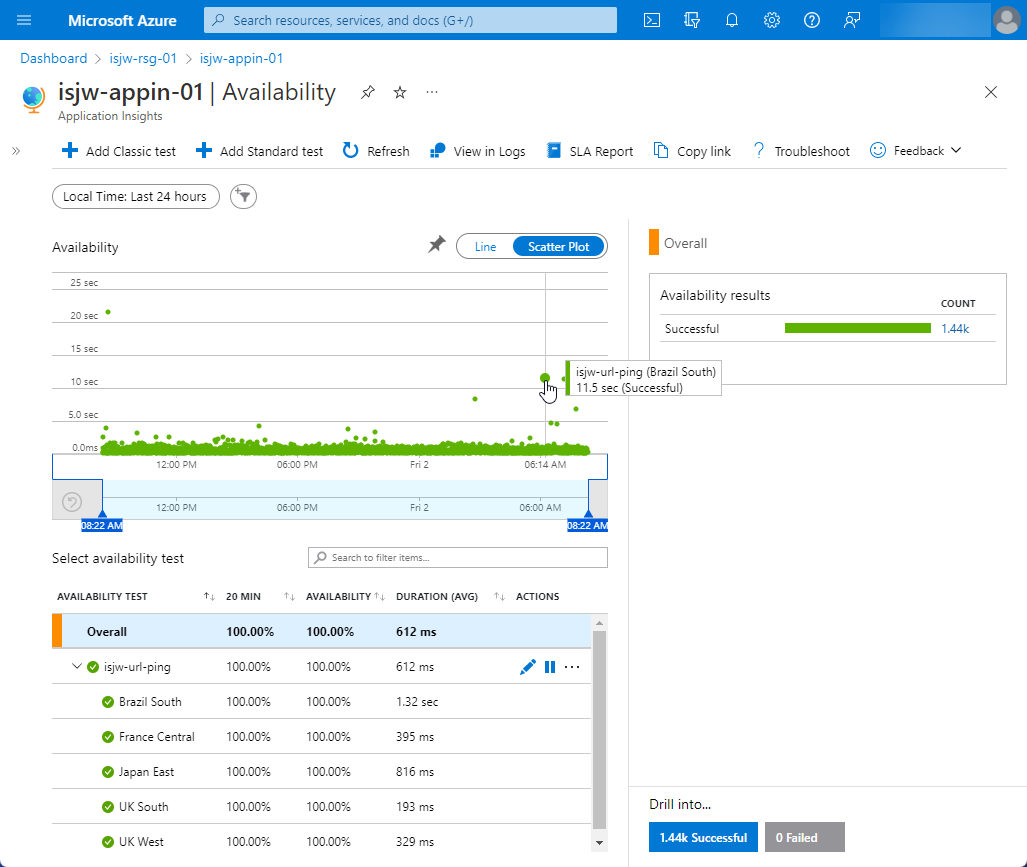
Task: Focus the Search to filter items box
Action: (458, 558)
